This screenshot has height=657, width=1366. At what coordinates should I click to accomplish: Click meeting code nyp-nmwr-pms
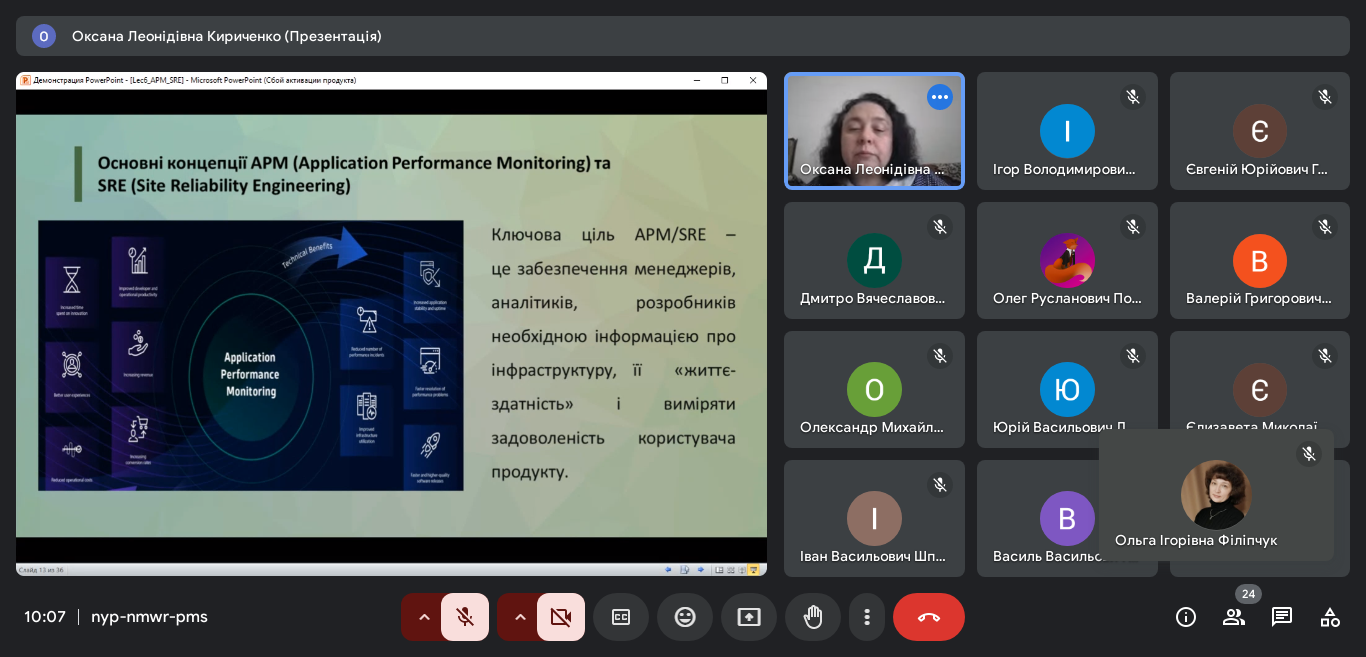[x=149, y=617]
